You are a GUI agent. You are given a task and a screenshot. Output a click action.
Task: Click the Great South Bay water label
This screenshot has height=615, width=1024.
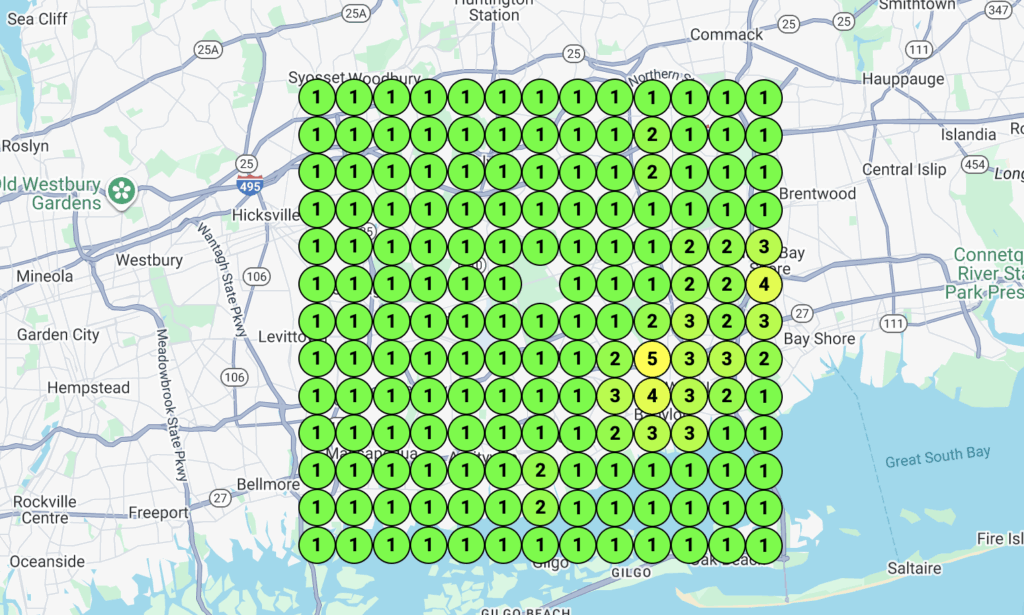pos(937,455)
